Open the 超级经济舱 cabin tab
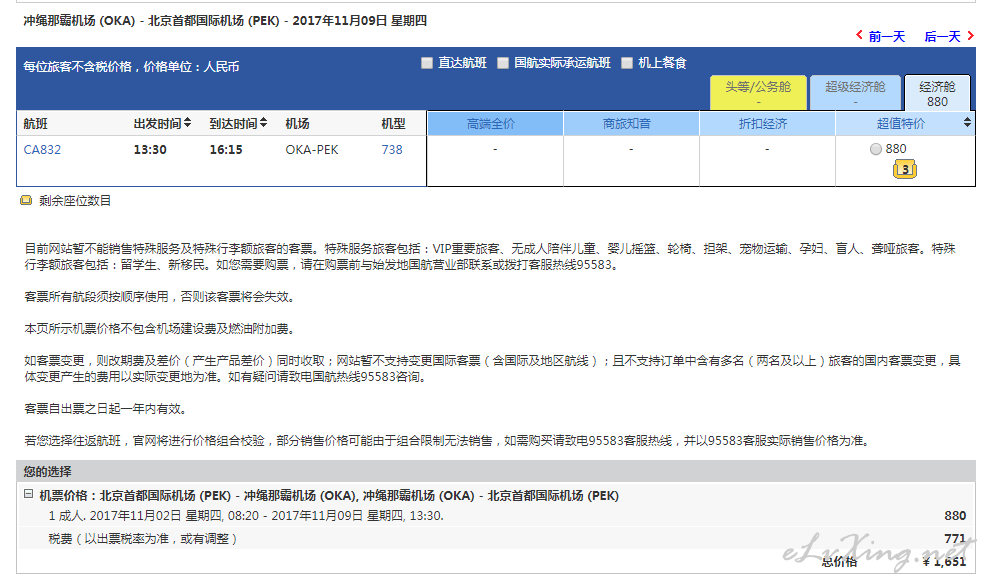Viewport: 987px width, 585px height. (855, 93)
